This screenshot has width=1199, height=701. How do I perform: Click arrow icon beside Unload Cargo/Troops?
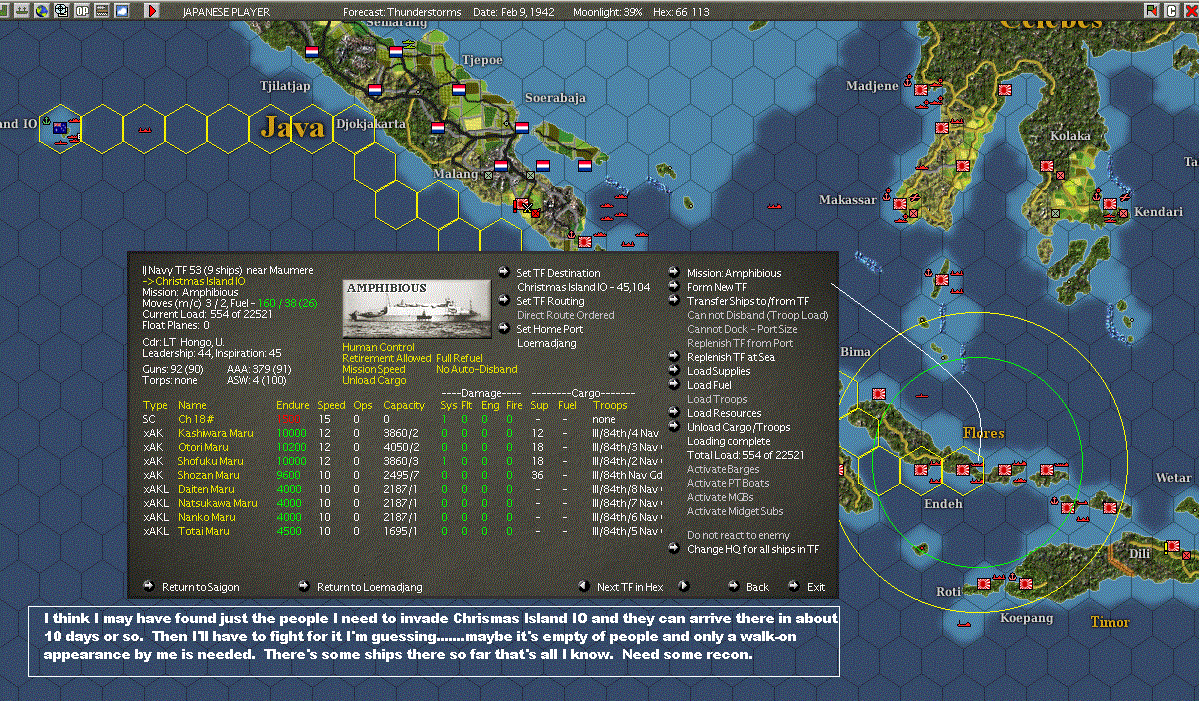(x=674, y=426)
